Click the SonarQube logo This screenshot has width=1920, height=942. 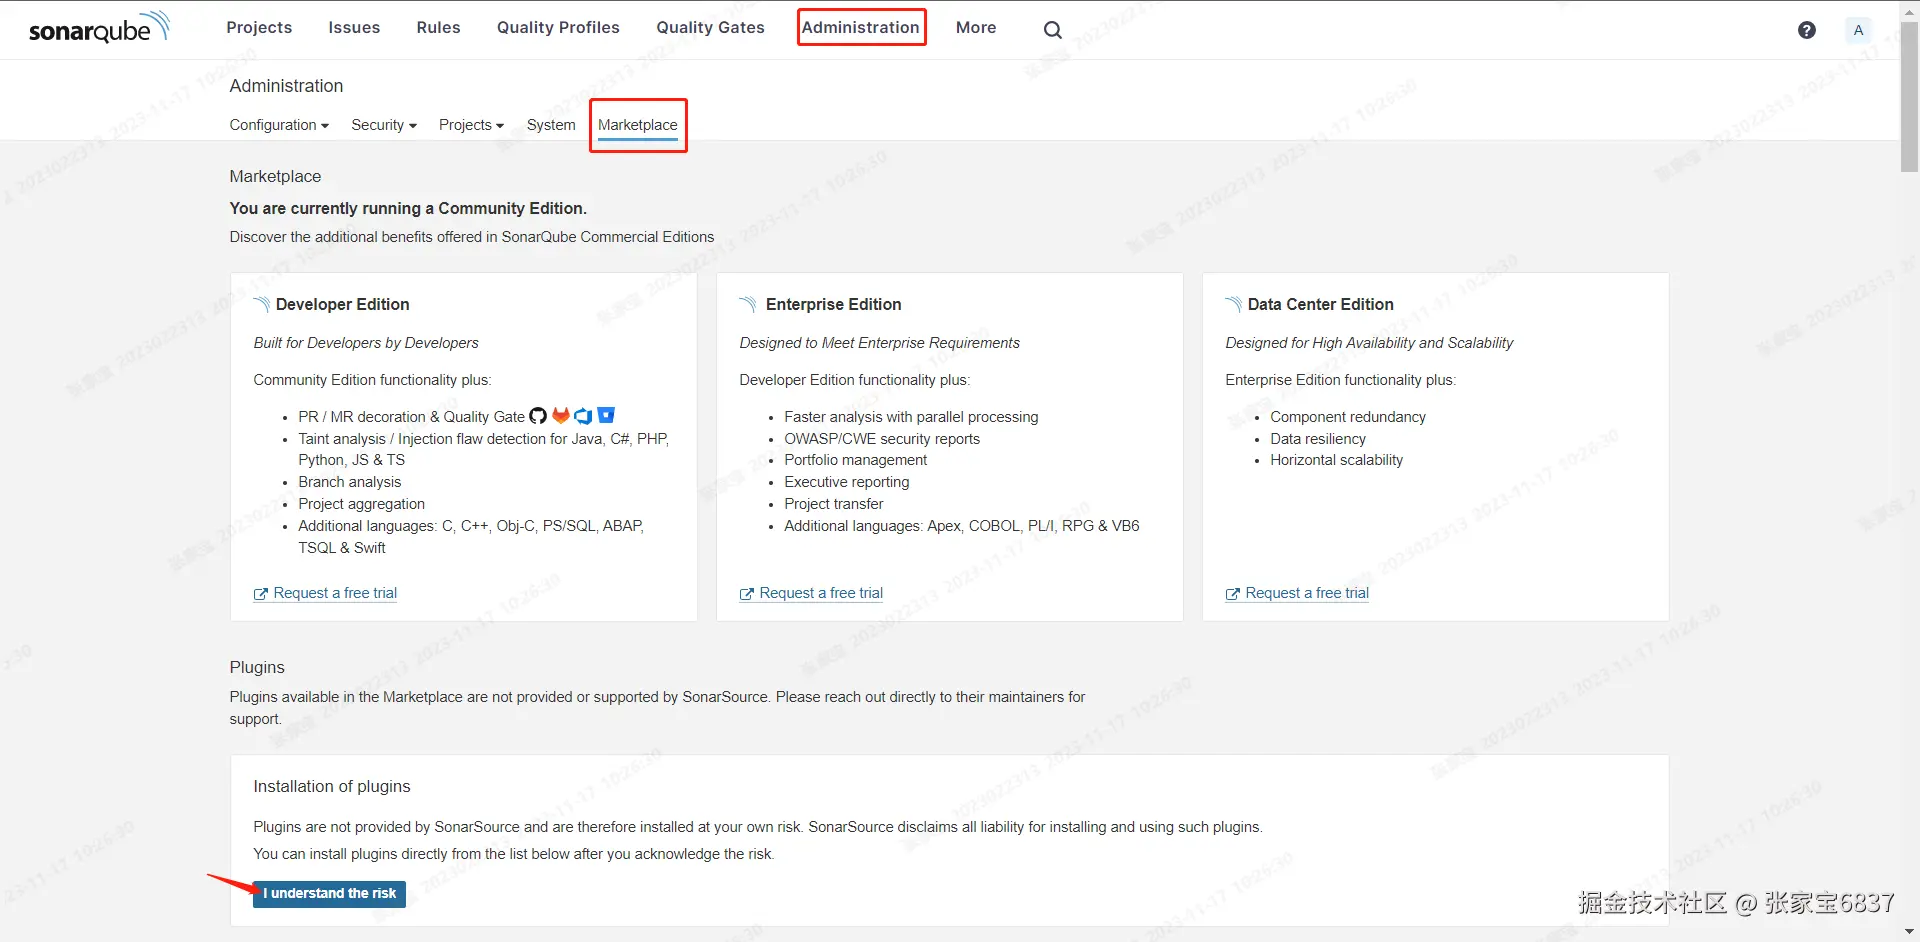click(99, 28)
